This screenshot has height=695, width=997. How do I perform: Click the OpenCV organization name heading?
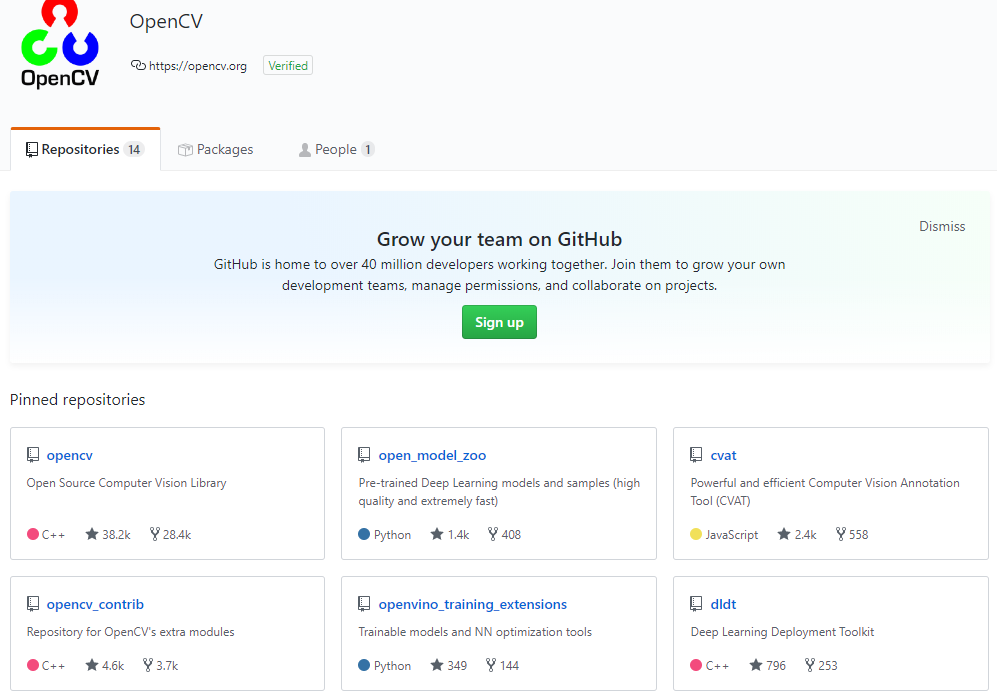point(166,22)
